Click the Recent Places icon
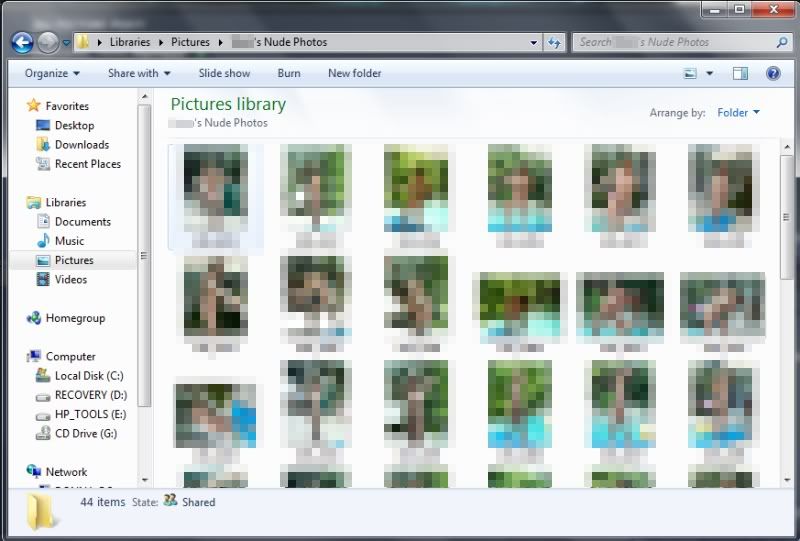Viewport: 800px width, 541px height. click(x=43, y=164)
